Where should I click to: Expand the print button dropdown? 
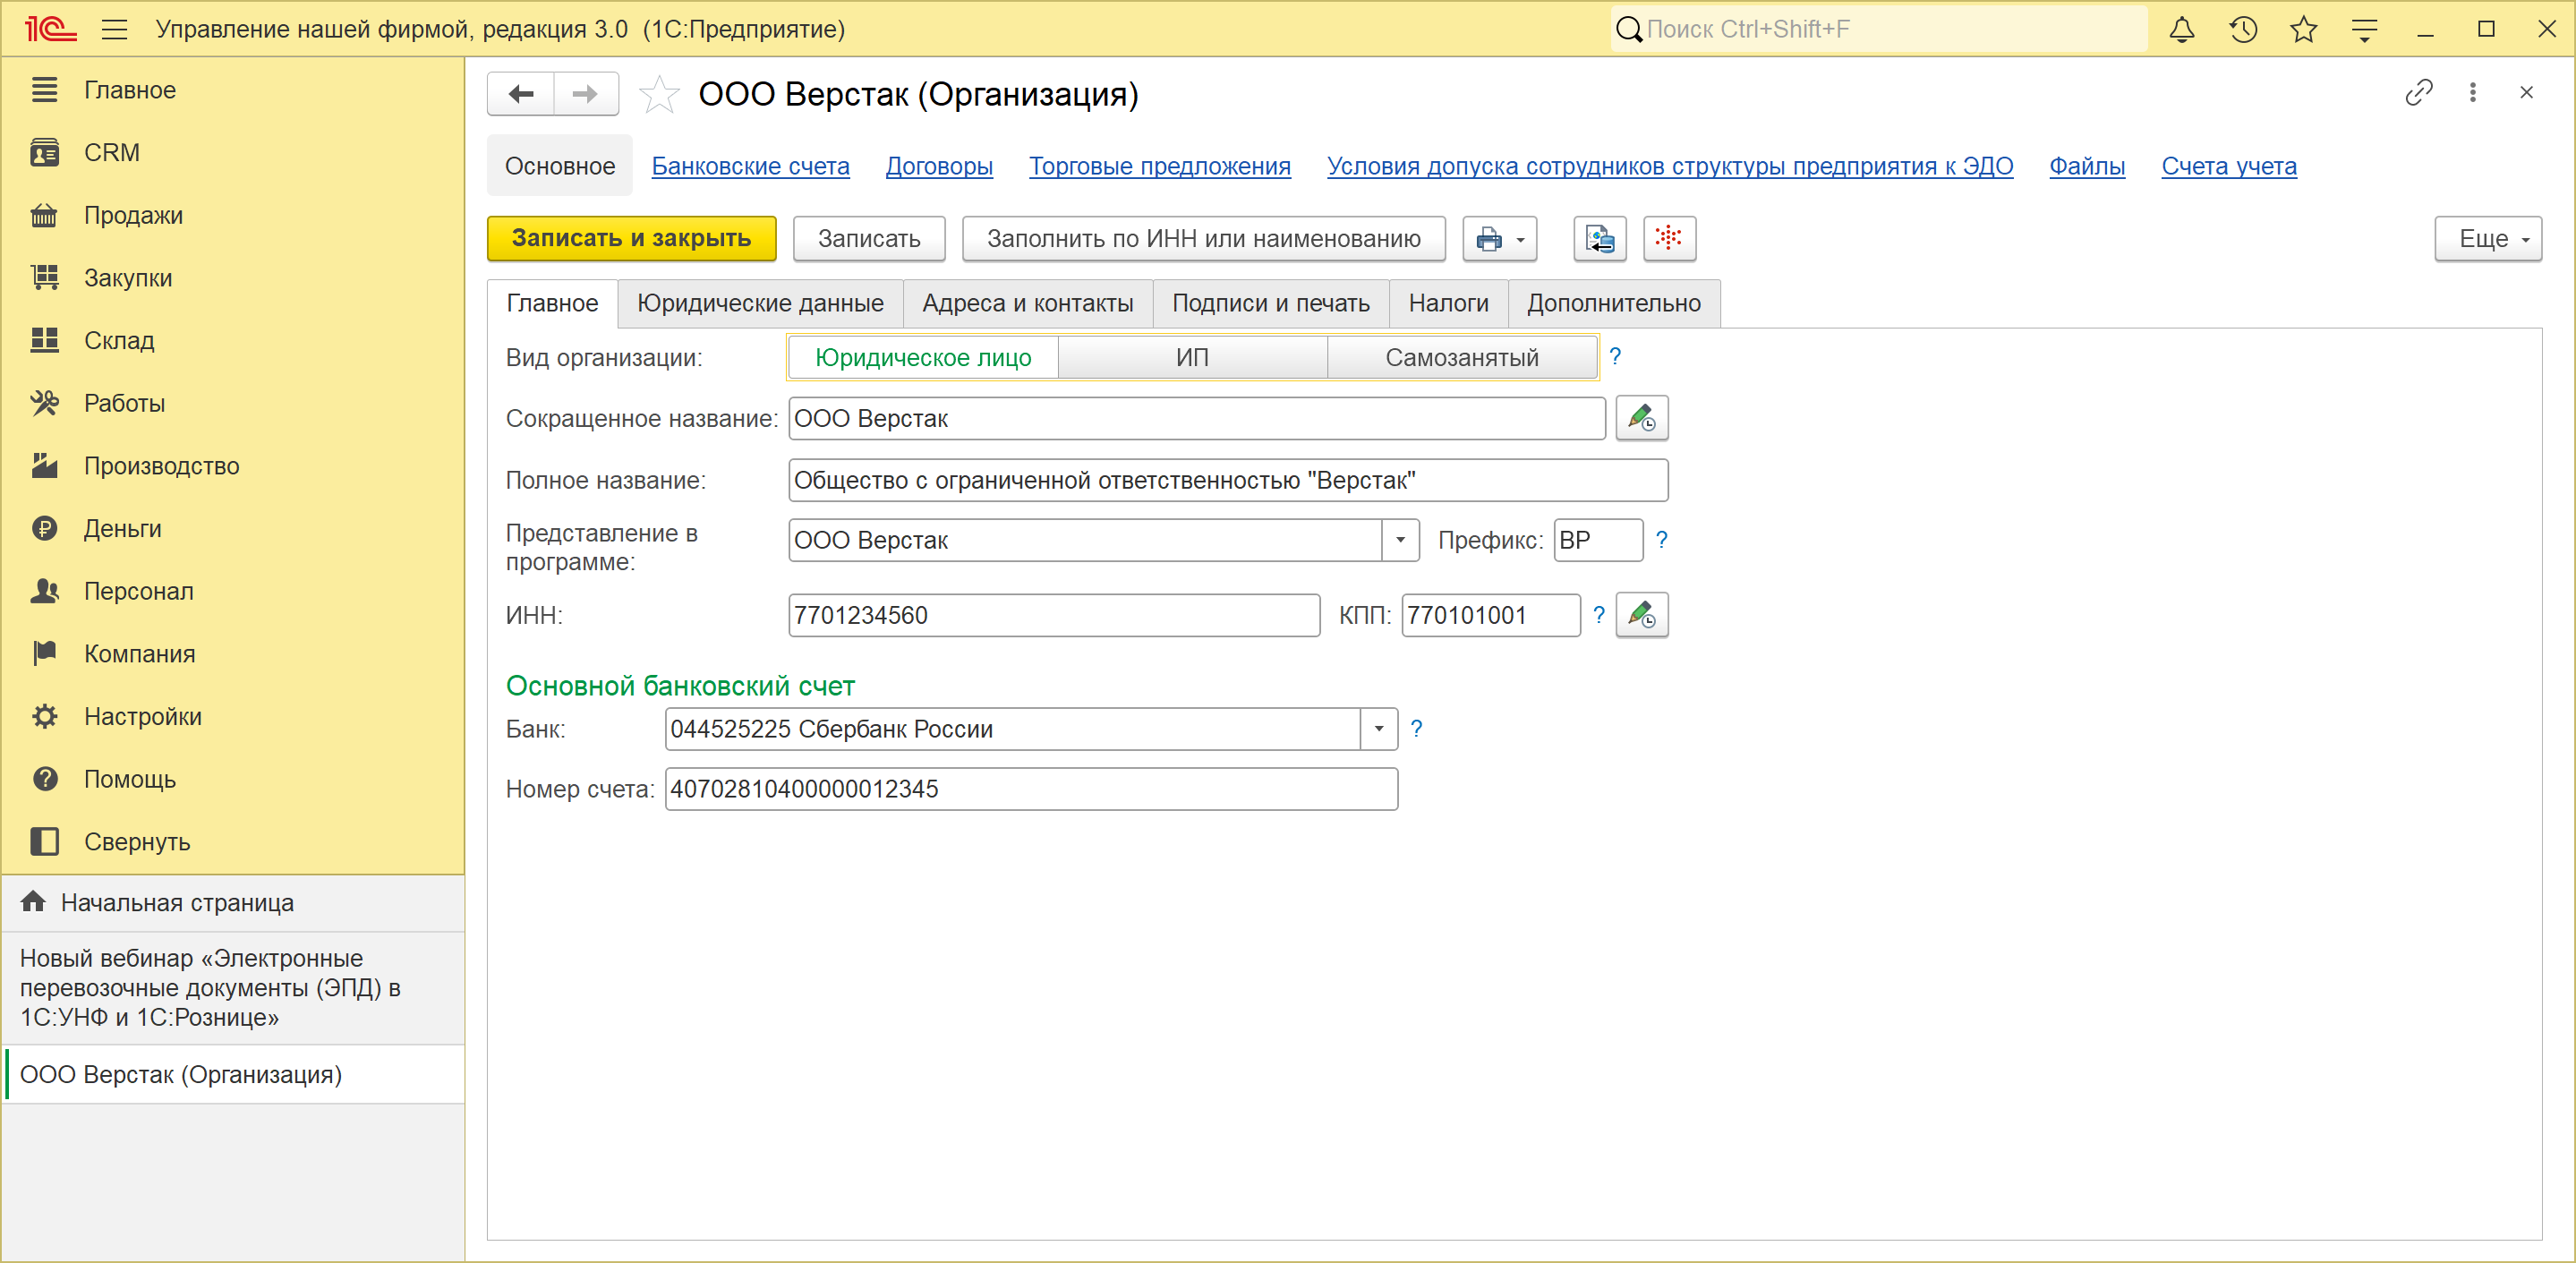point(1499,238)
